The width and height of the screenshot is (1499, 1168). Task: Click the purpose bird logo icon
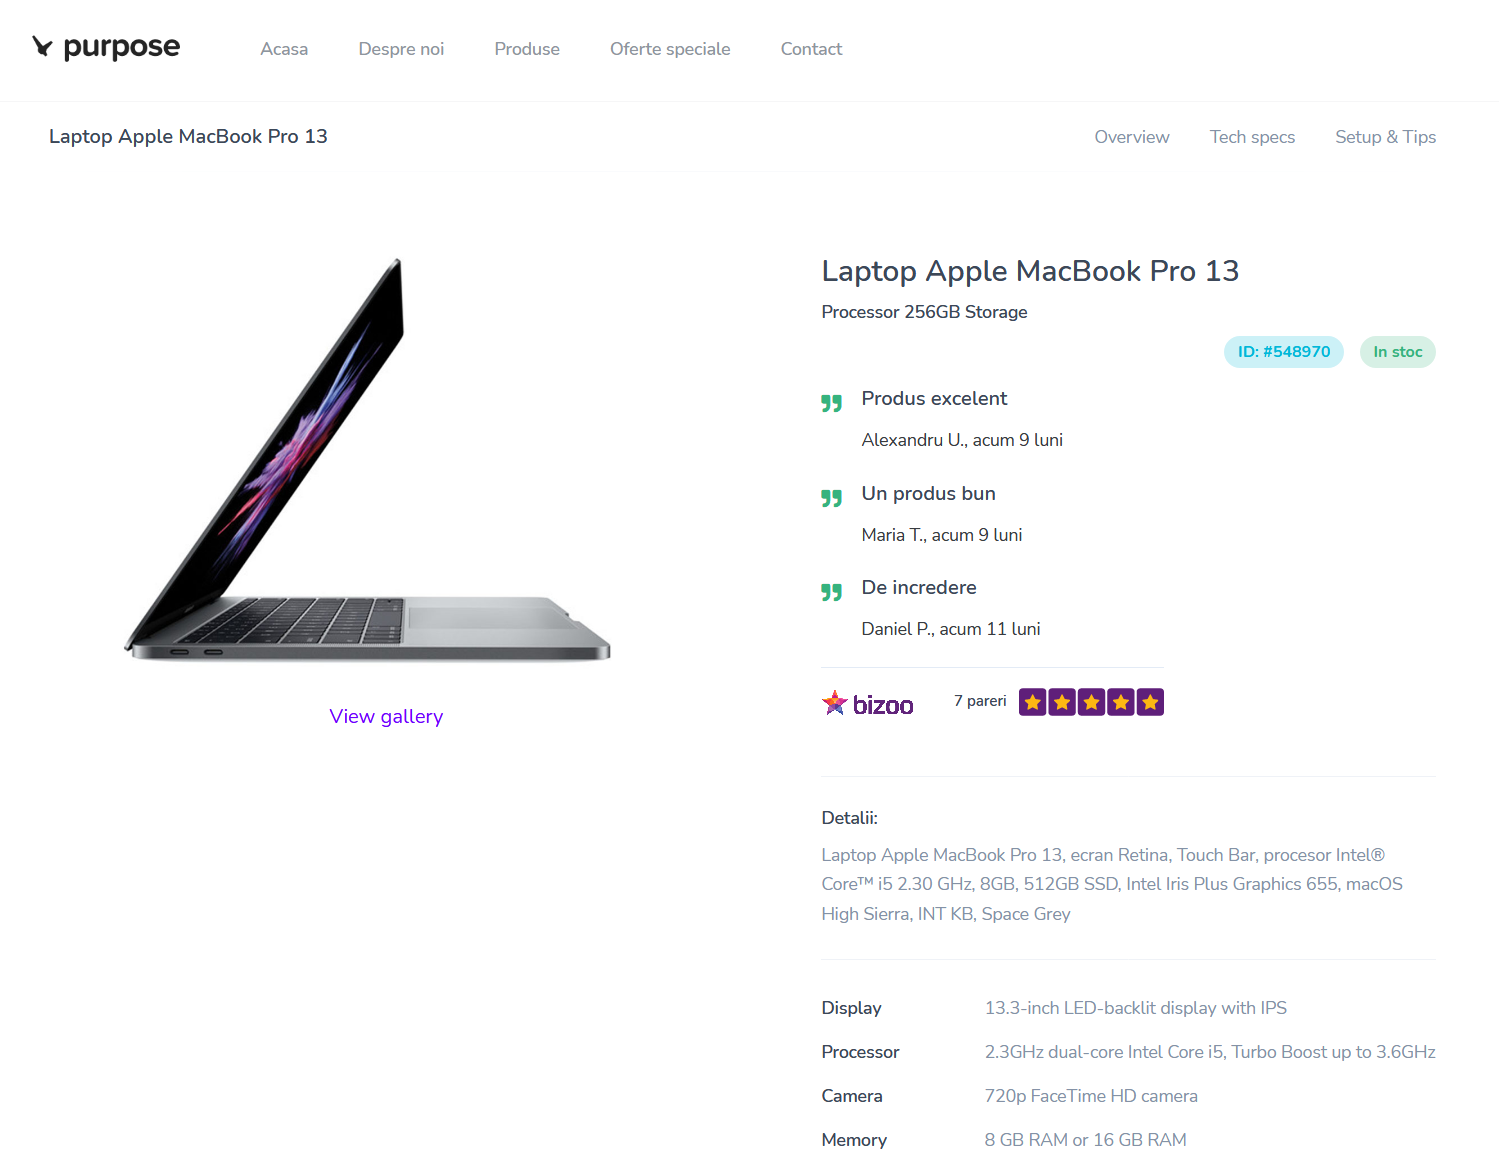coord(42,47)
